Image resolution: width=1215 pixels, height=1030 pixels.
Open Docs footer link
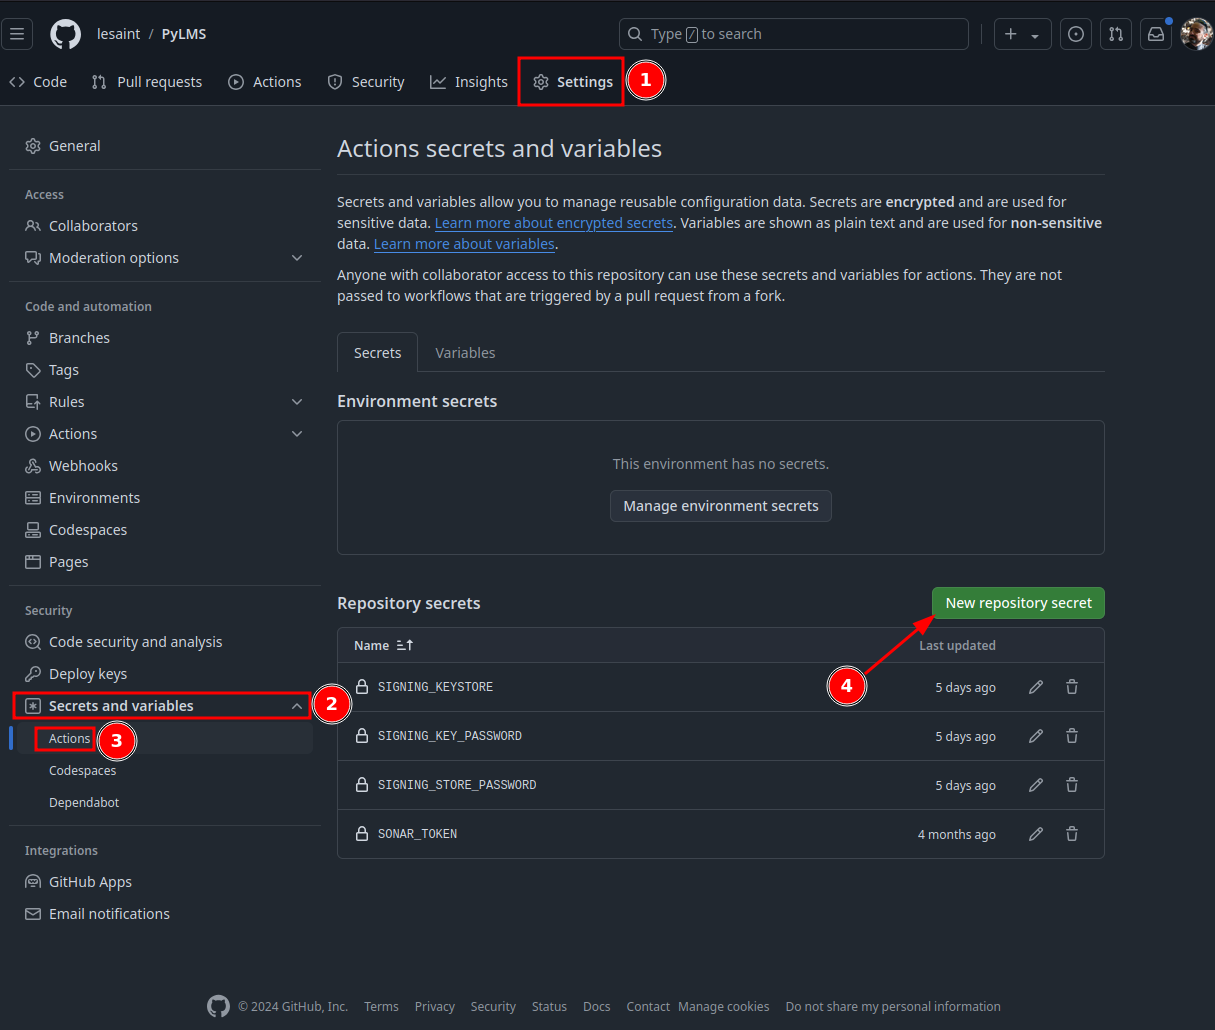(x=597, y=1007)
